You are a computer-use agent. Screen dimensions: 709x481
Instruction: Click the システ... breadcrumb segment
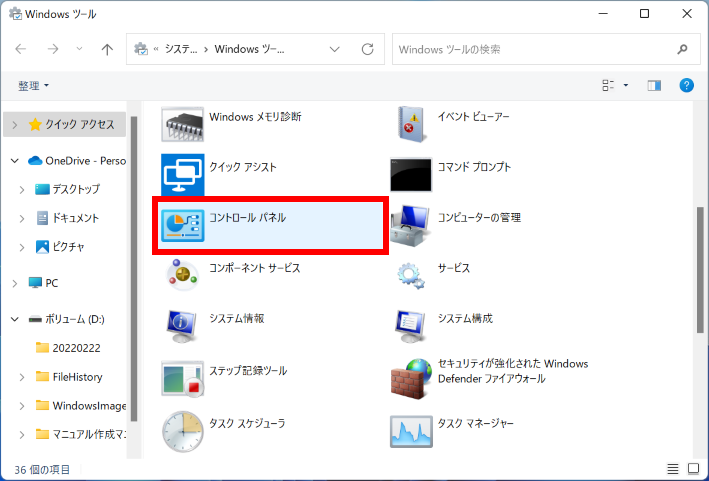tap(181, 49)
